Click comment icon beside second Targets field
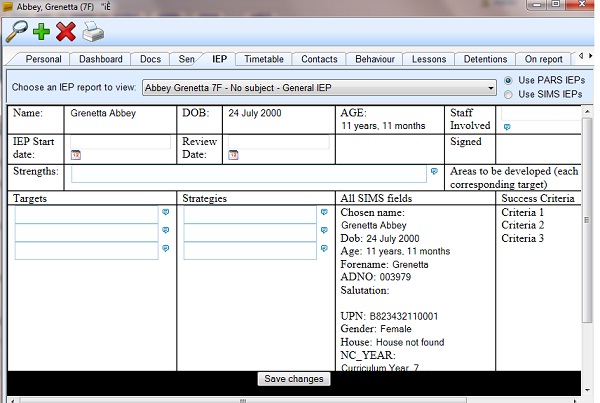 165,230
